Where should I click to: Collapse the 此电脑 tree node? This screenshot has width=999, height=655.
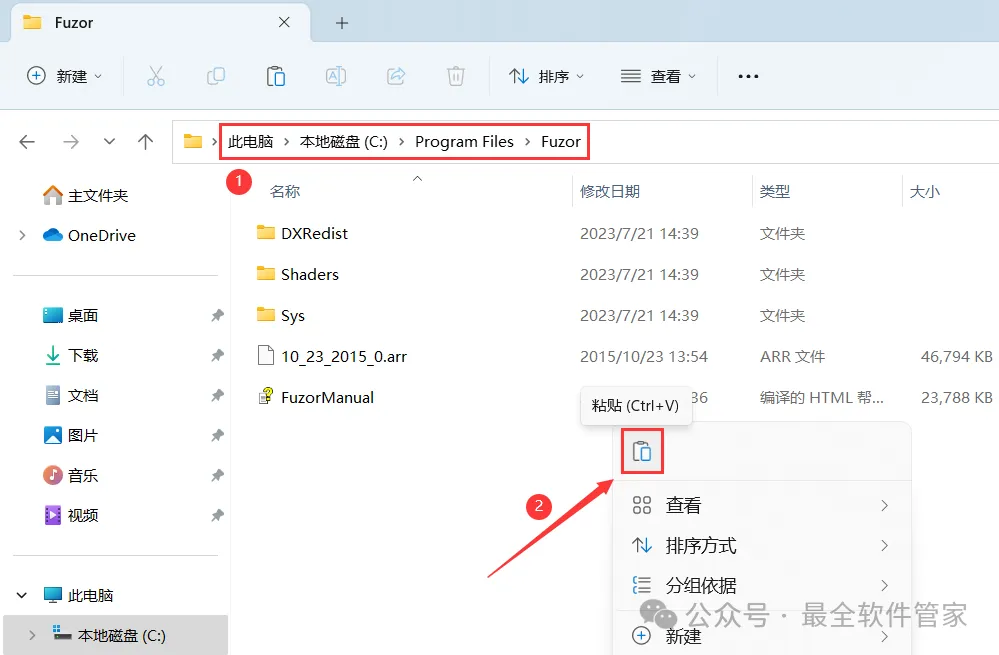pos(22,595)
